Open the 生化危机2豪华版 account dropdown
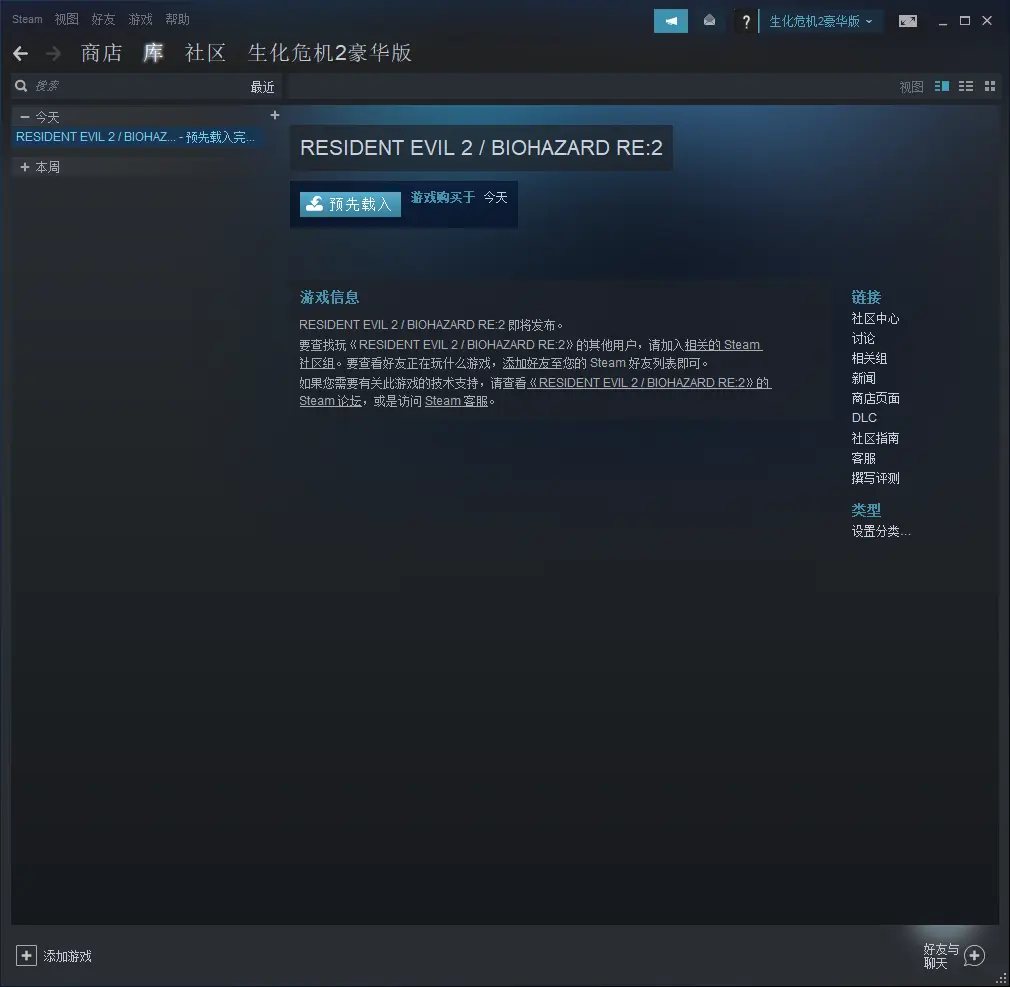The width and height of the screenshot is (1010, 987). tap(821, 21)
